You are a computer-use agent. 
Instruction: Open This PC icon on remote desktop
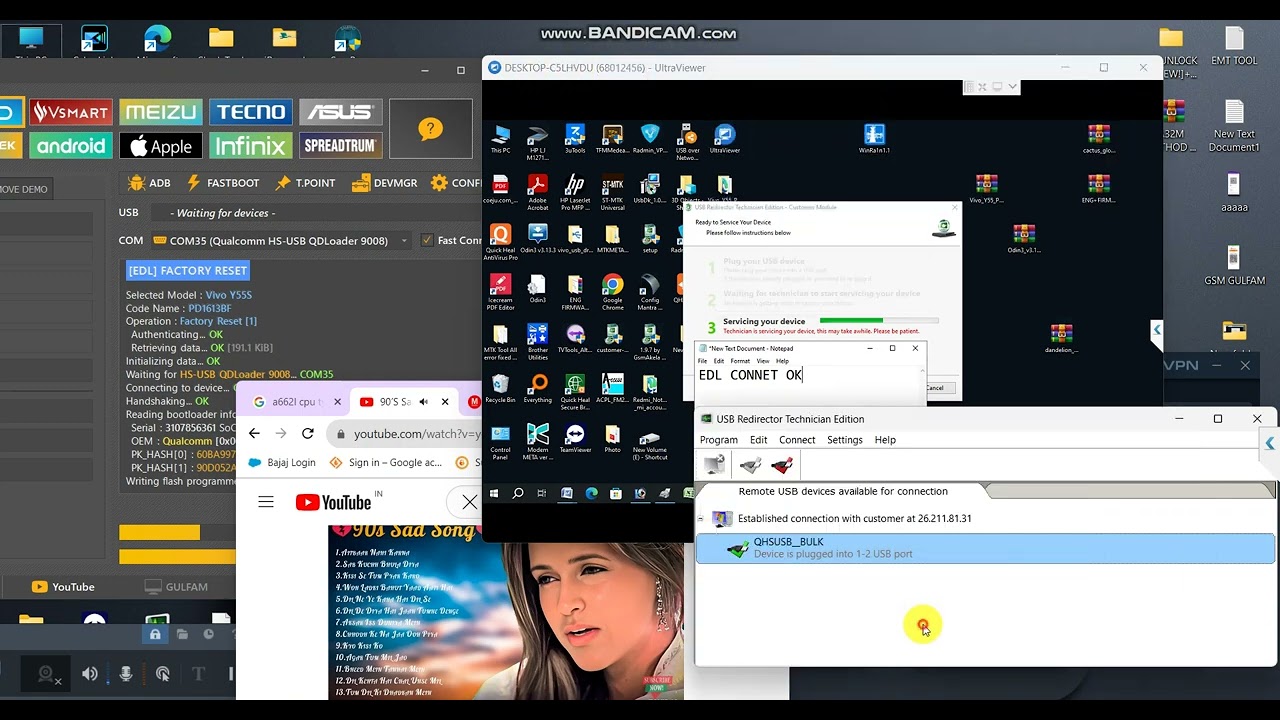(x=500, y=139)
